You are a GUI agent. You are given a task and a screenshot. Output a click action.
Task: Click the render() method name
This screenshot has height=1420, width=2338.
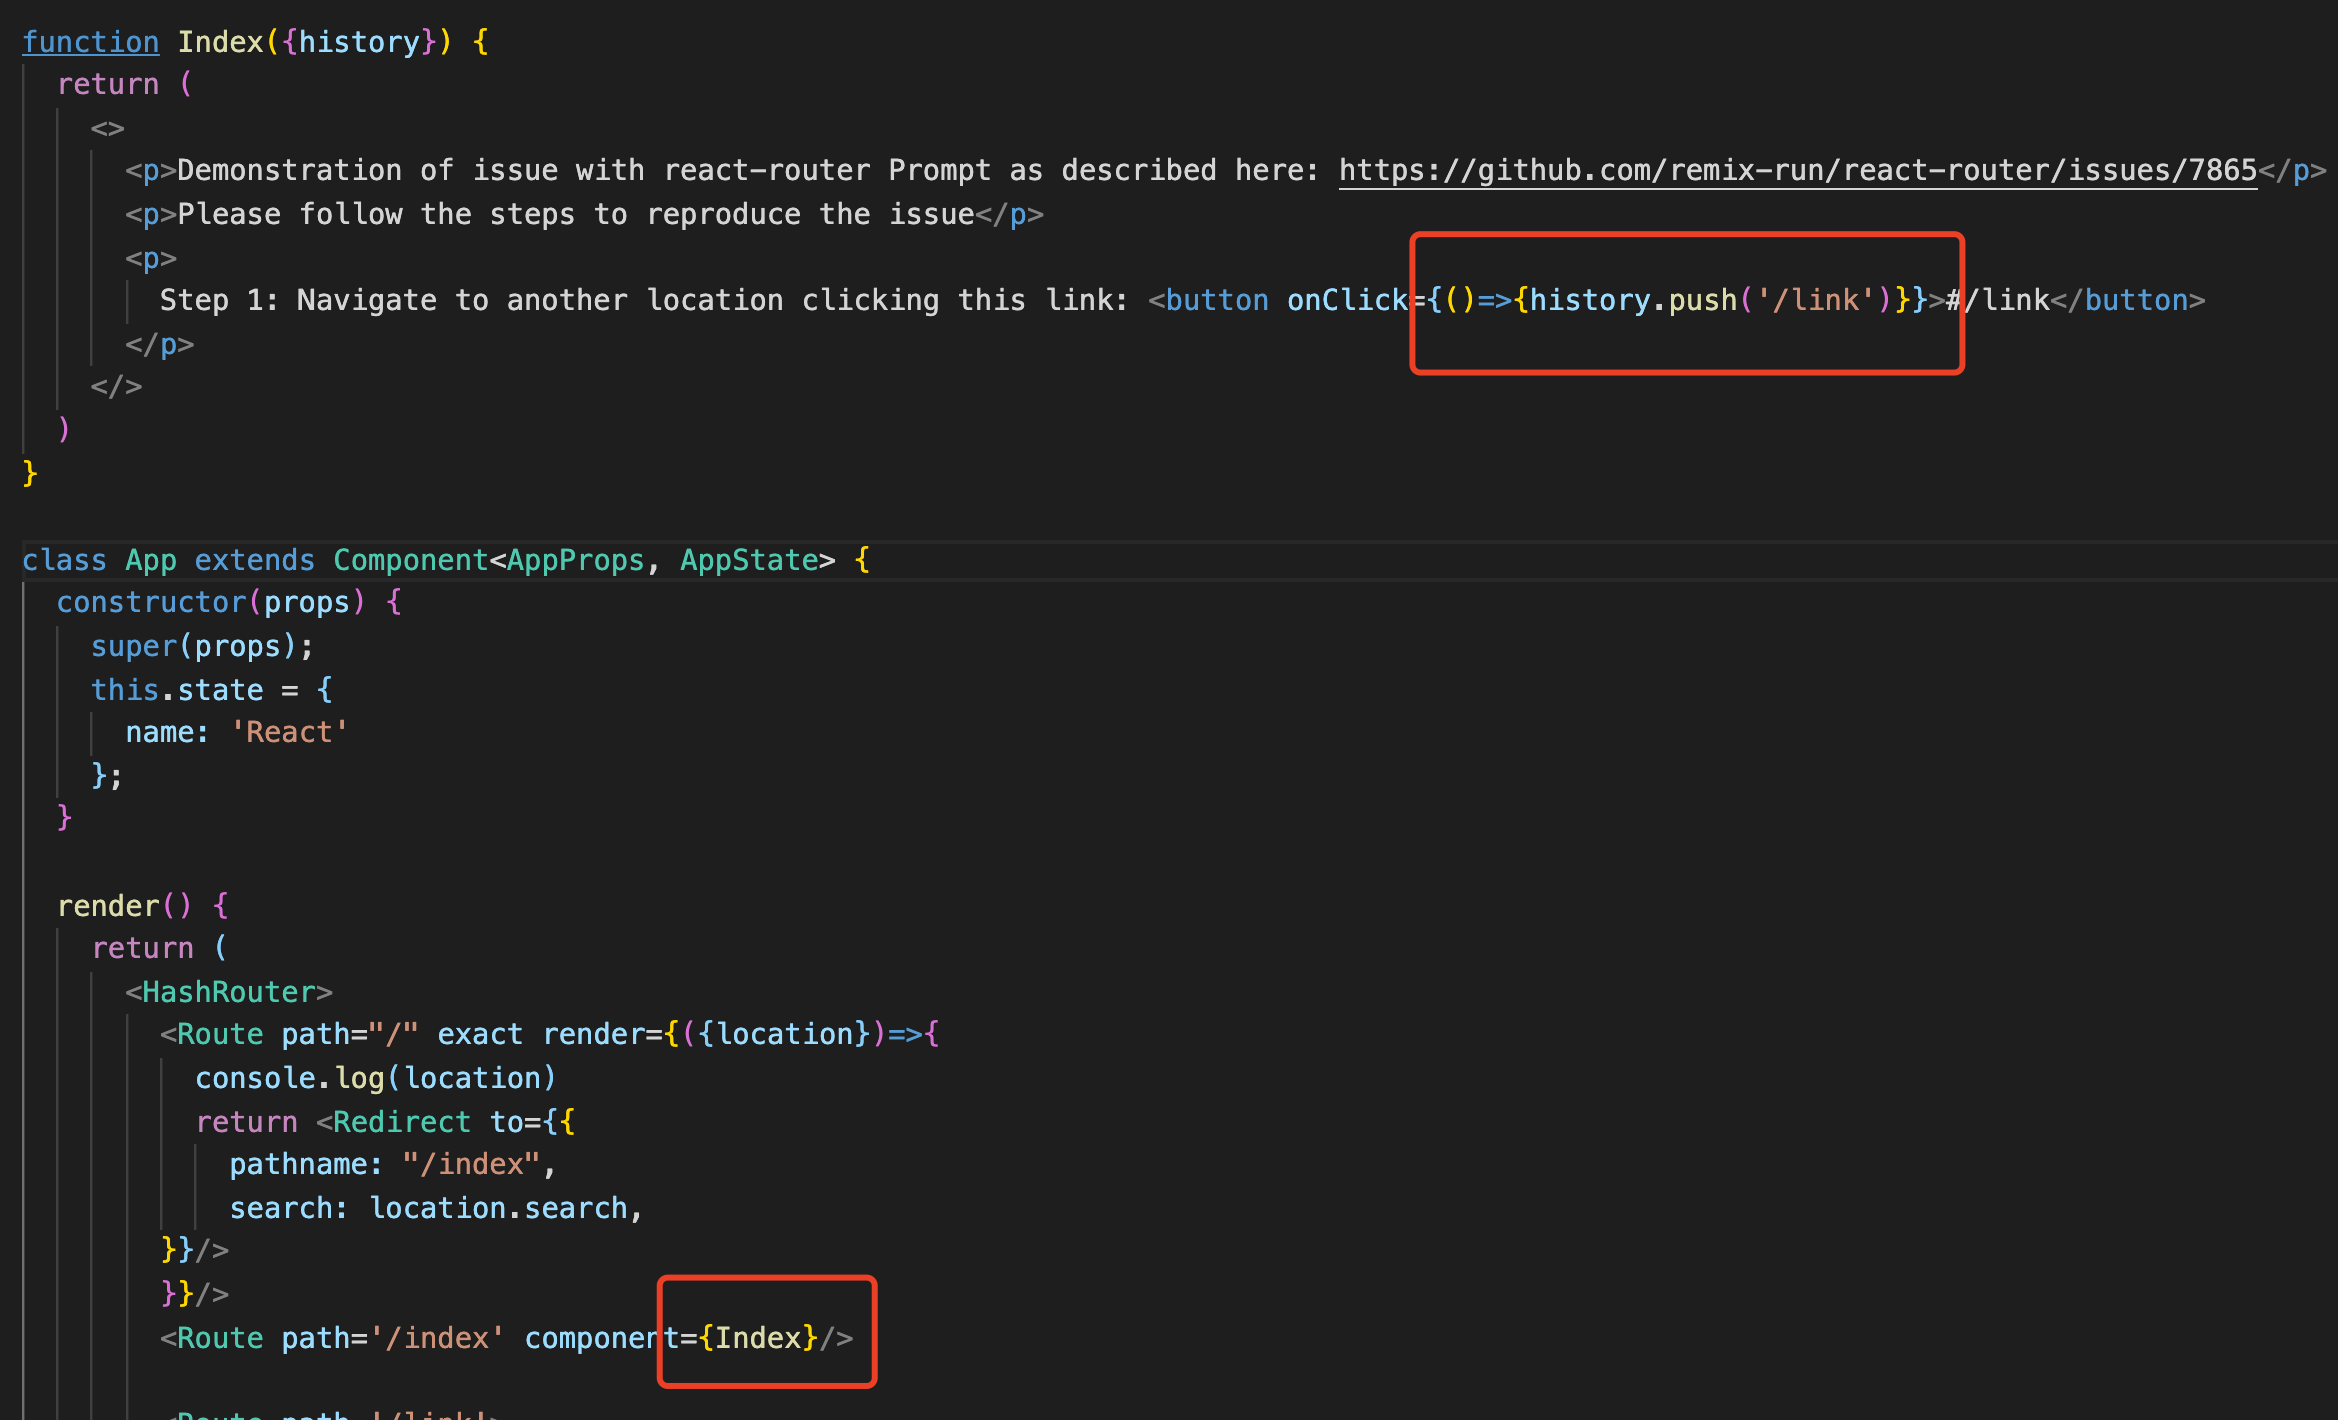108,906
